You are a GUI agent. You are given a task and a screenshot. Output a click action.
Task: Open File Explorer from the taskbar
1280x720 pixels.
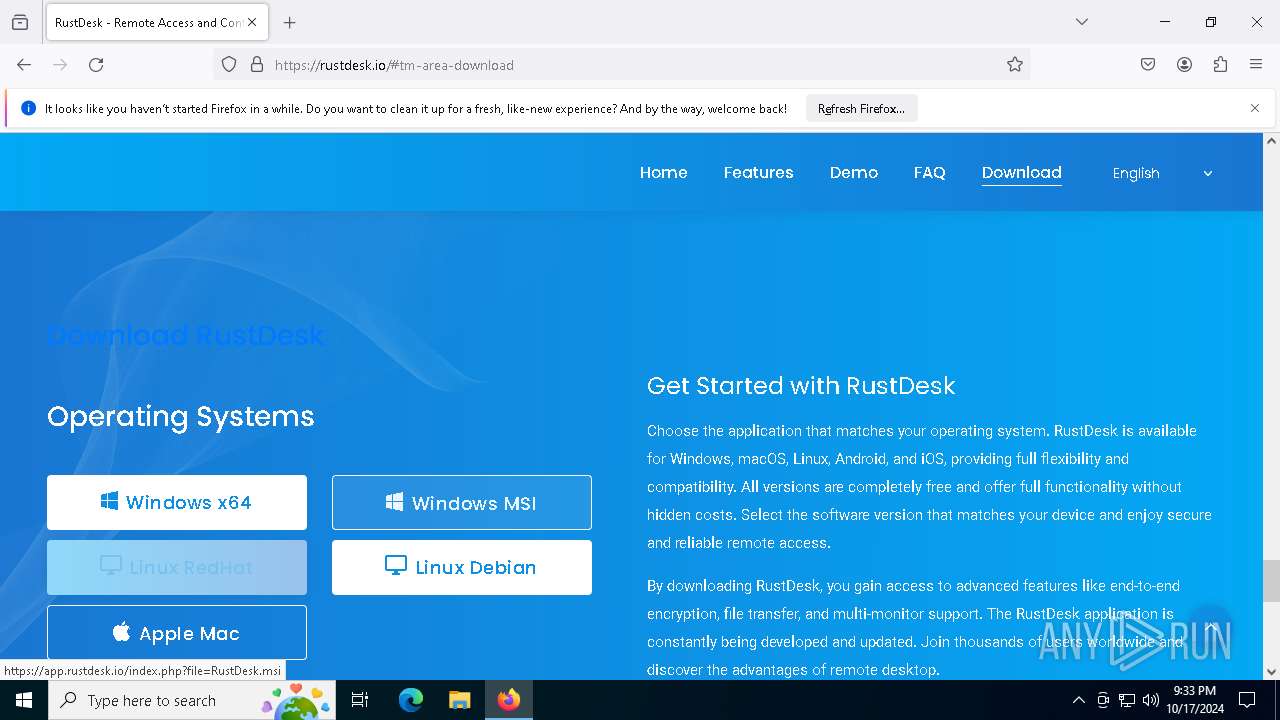pyautogui.click(x=459, y=700)
